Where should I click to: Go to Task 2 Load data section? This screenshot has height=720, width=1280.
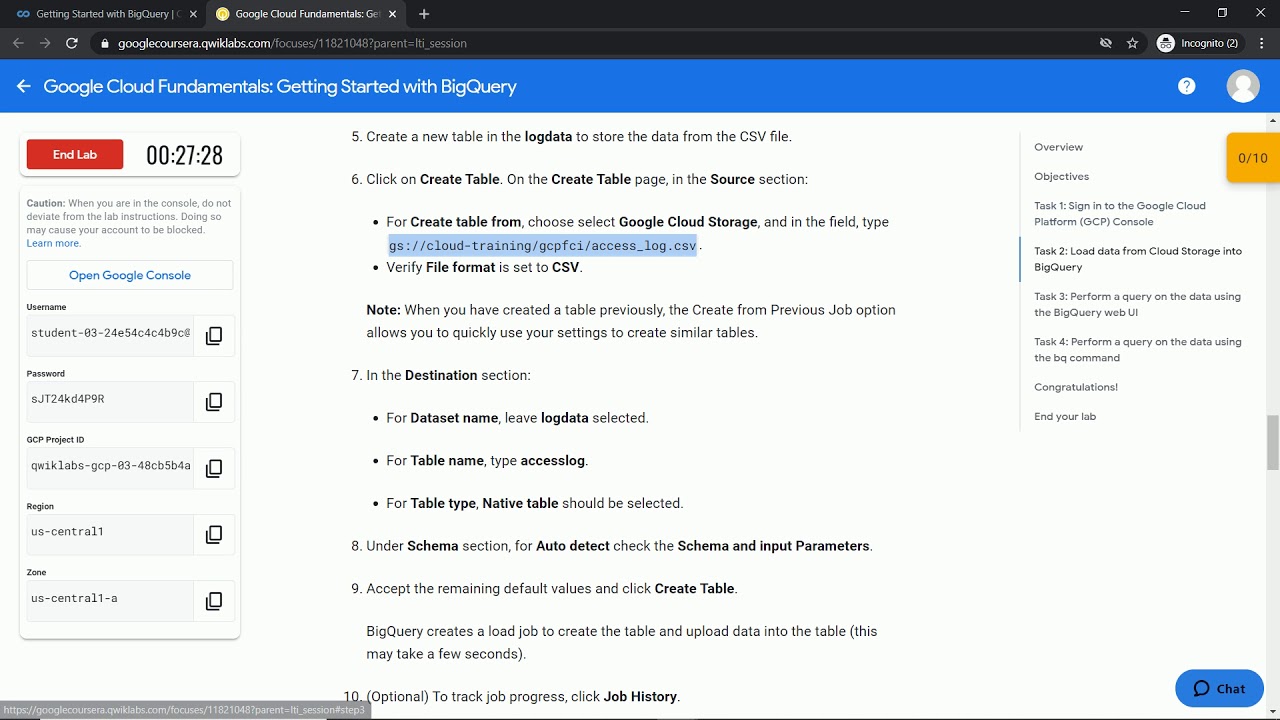point(1138,259)
